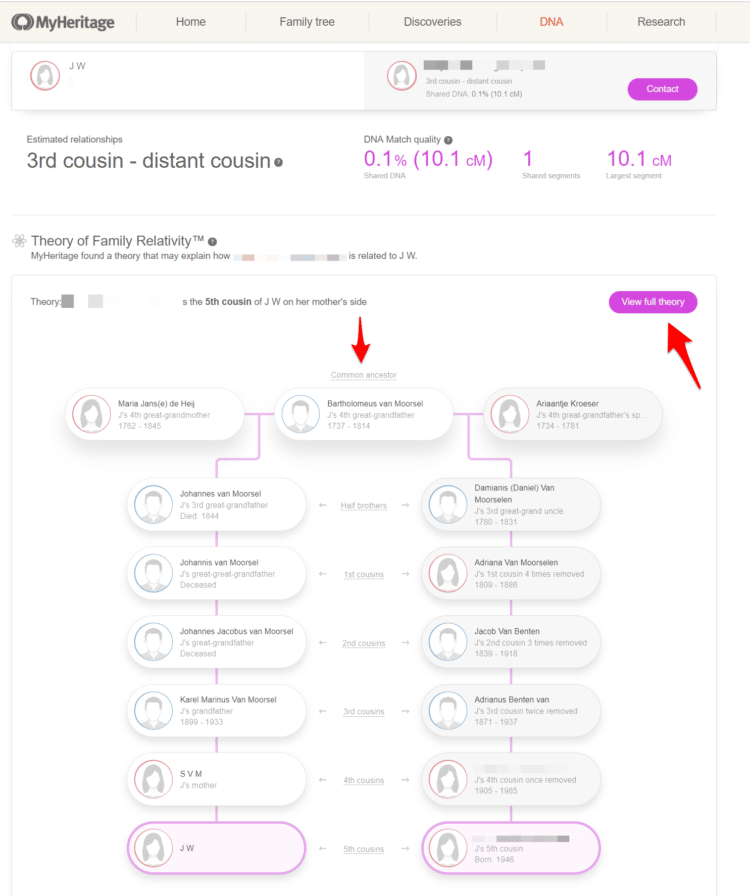This screenshot has height=896, width=750.
Task: Click Maria Jans(e) de Hej's profile photo
Action: 91,414
